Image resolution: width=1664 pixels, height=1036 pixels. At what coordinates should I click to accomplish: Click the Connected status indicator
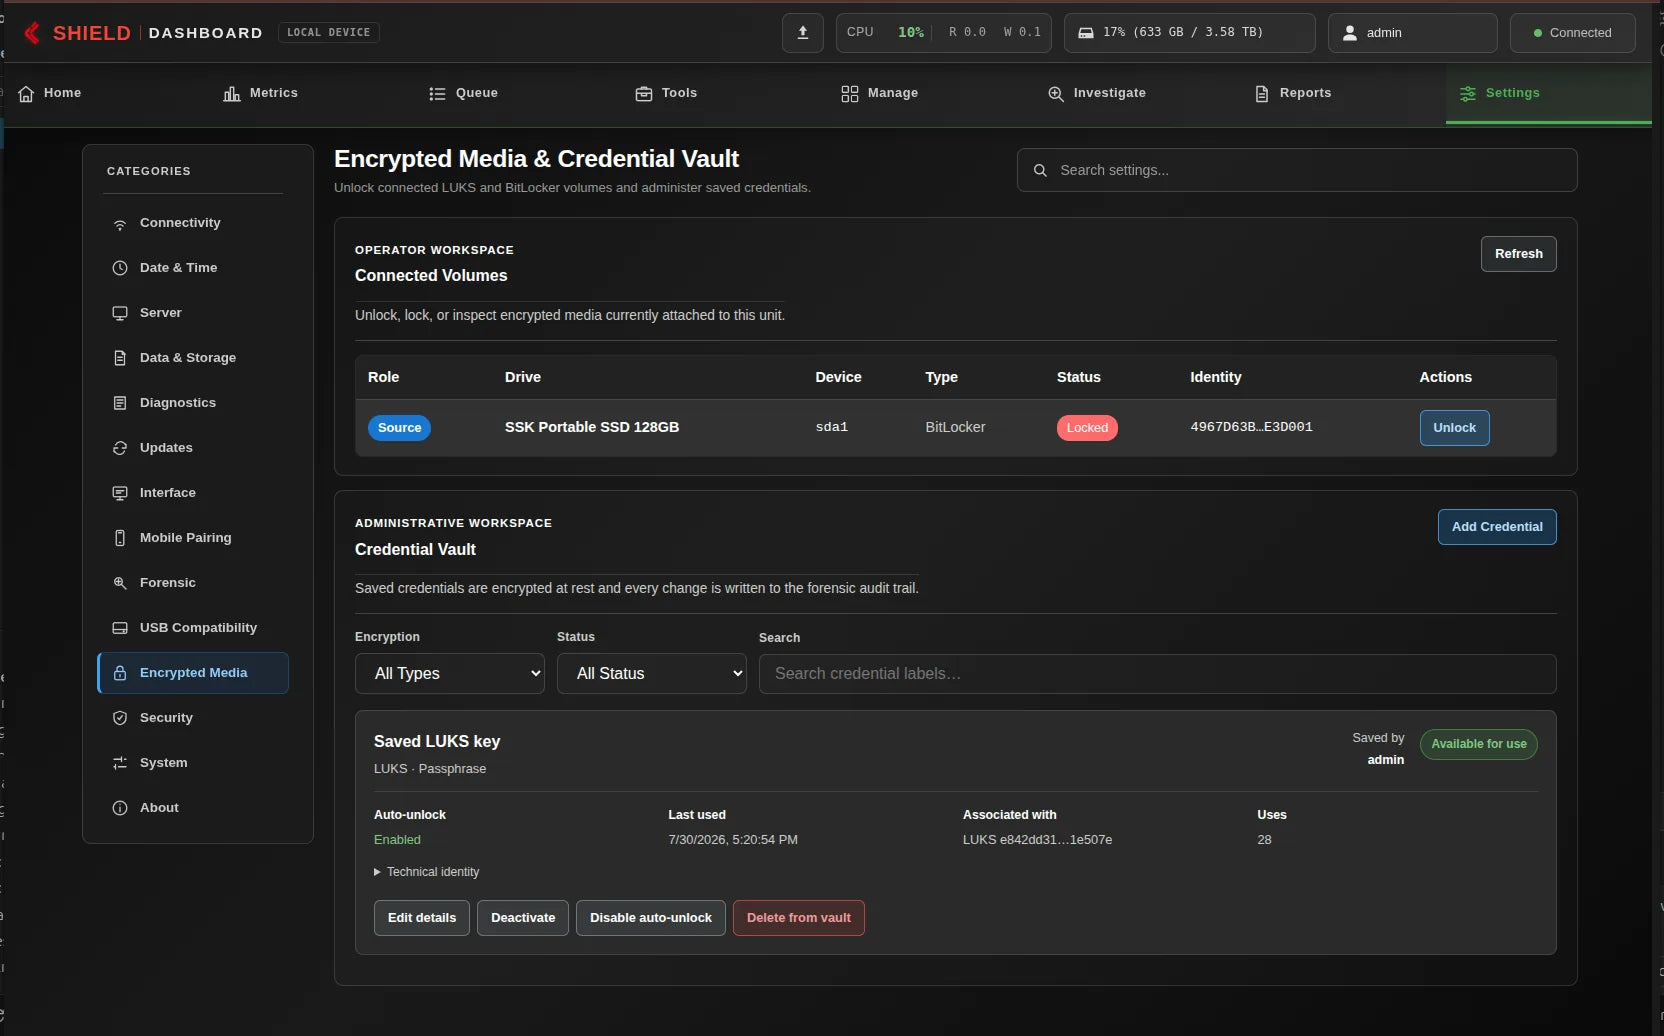[x=1572, y=33]
